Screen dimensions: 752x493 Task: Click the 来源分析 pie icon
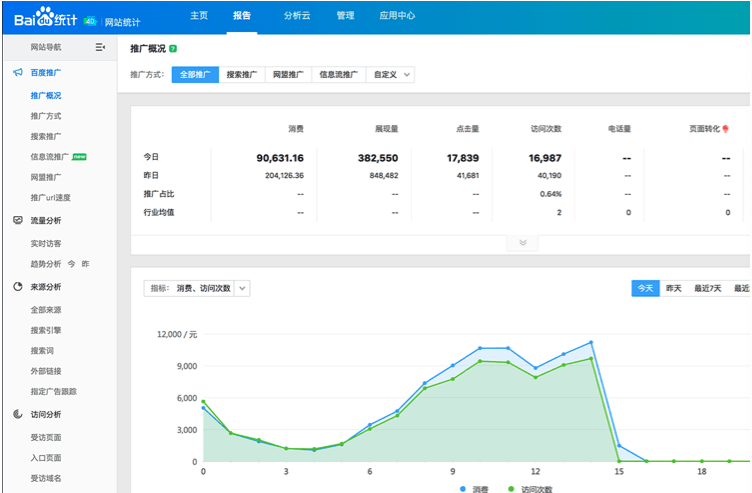18,286
